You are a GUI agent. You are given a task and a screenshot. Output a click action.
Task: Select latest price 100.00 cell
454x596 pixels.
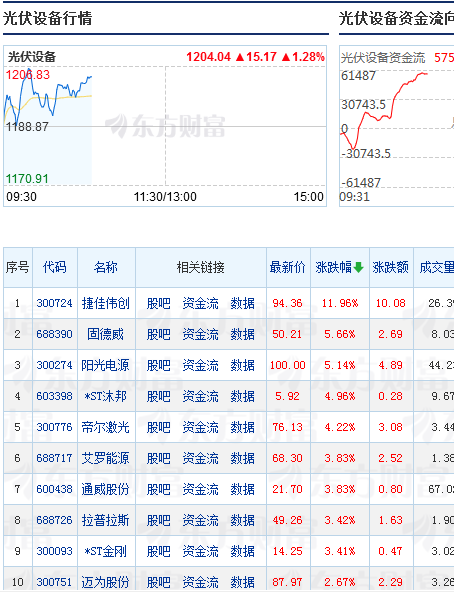click(x=287, y=365)
